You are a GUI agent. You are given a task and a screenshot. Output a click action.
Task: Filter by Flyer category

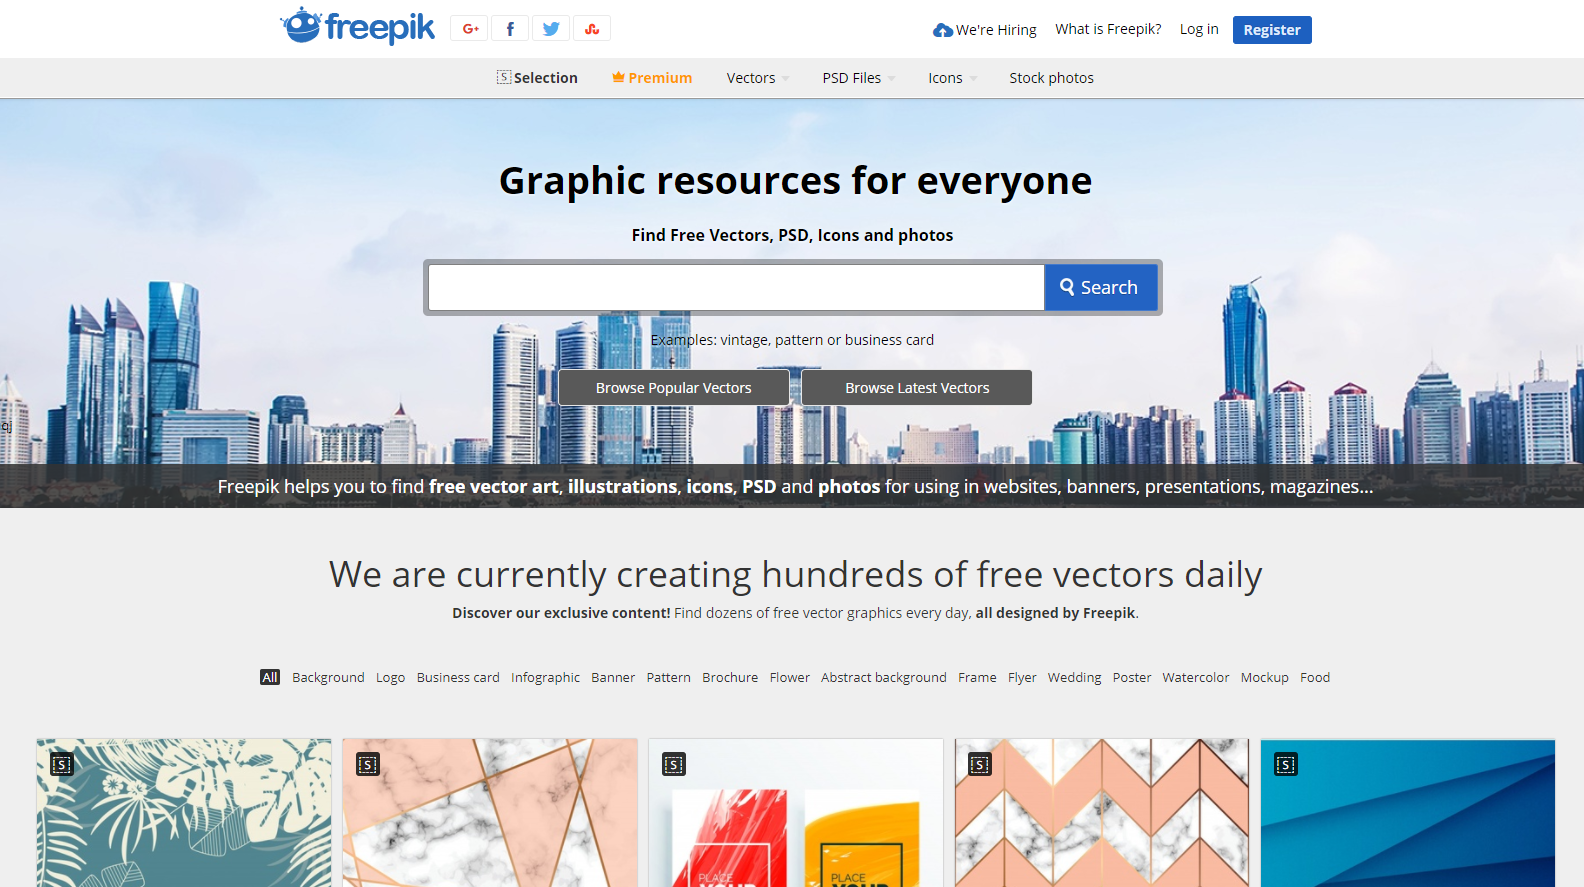pos(1022,677)
